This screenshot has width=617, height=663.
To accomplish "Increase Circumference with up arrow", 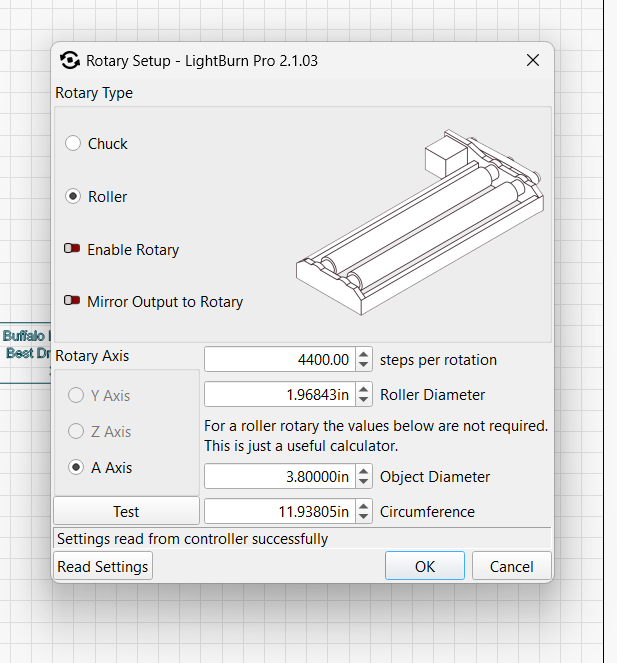I will point(363,506).
